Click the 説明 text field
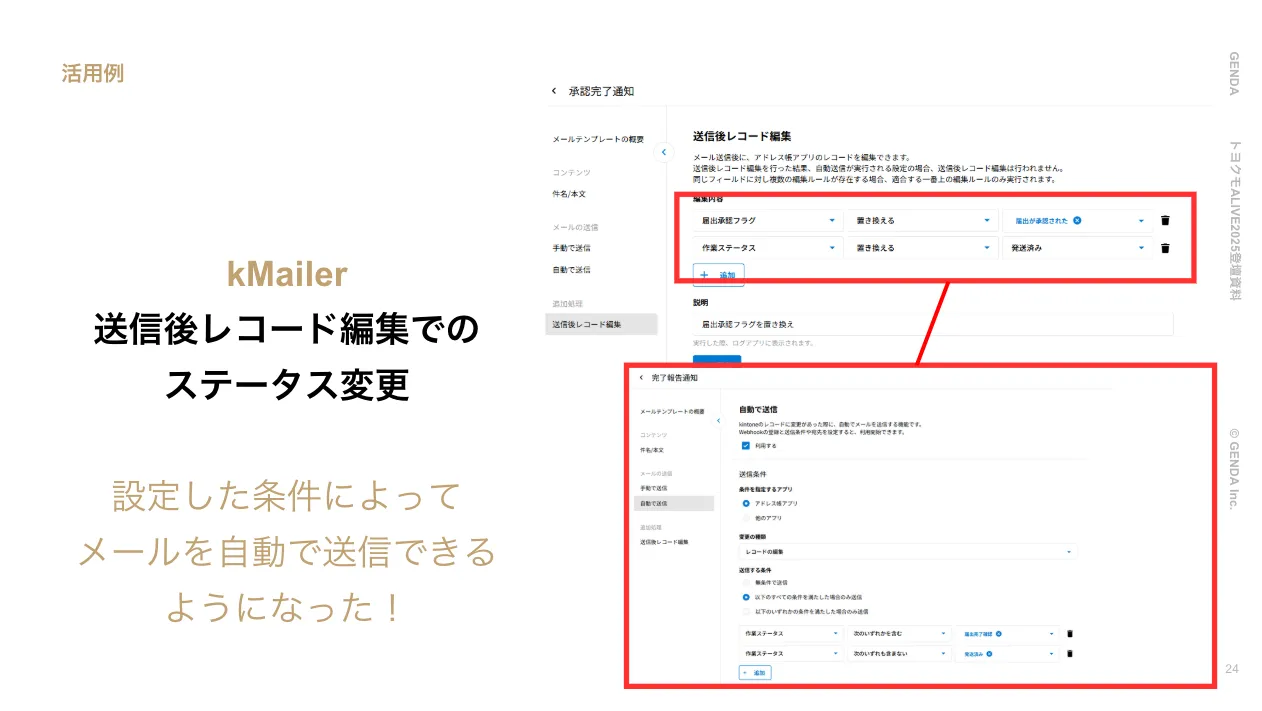Viewport: 1262px width, 711px height. click(932, 324)
